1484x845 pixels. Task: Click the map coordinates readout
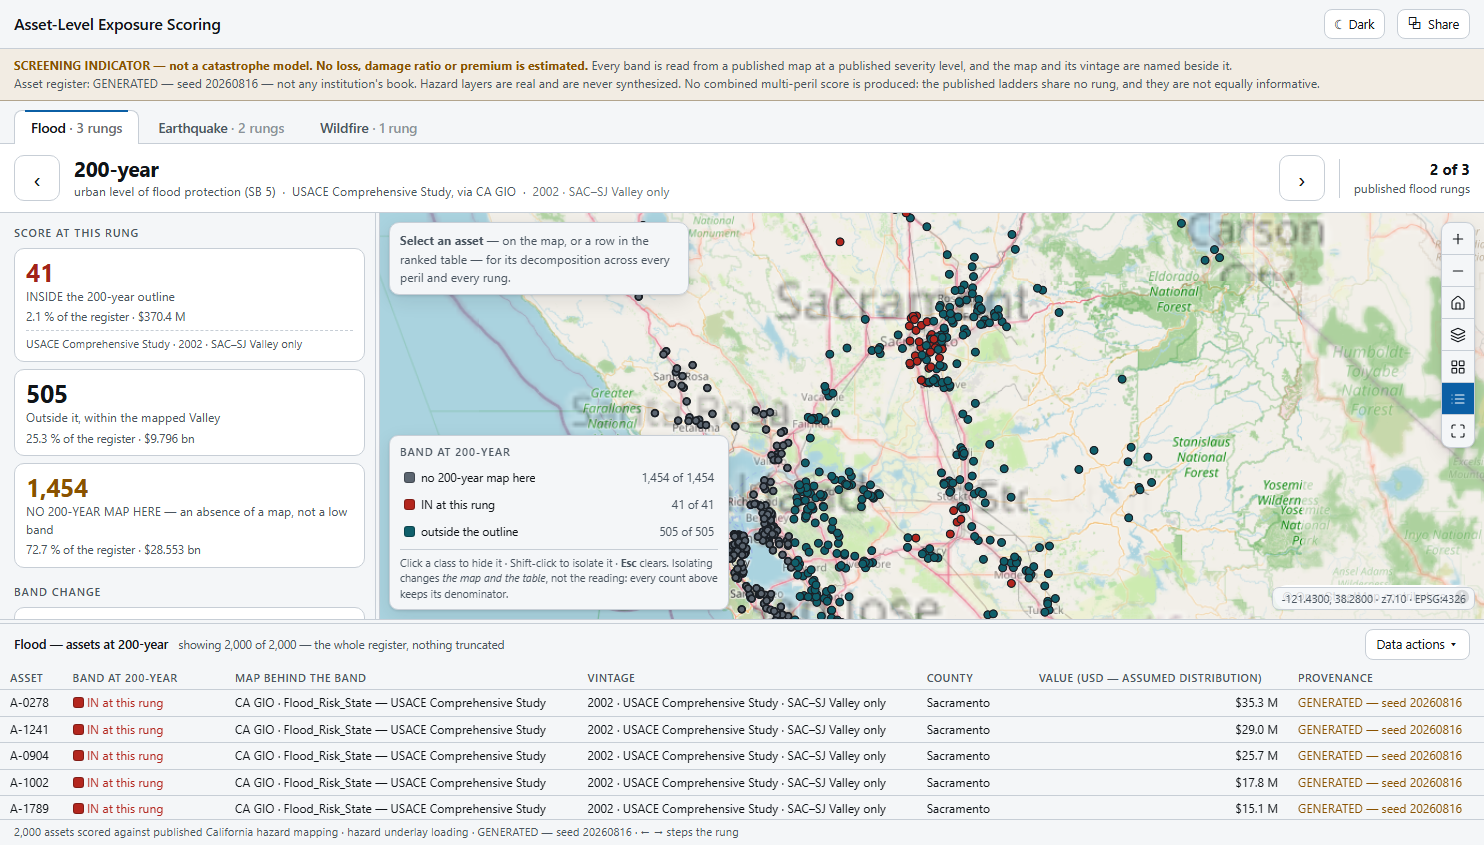(1373, 599)
